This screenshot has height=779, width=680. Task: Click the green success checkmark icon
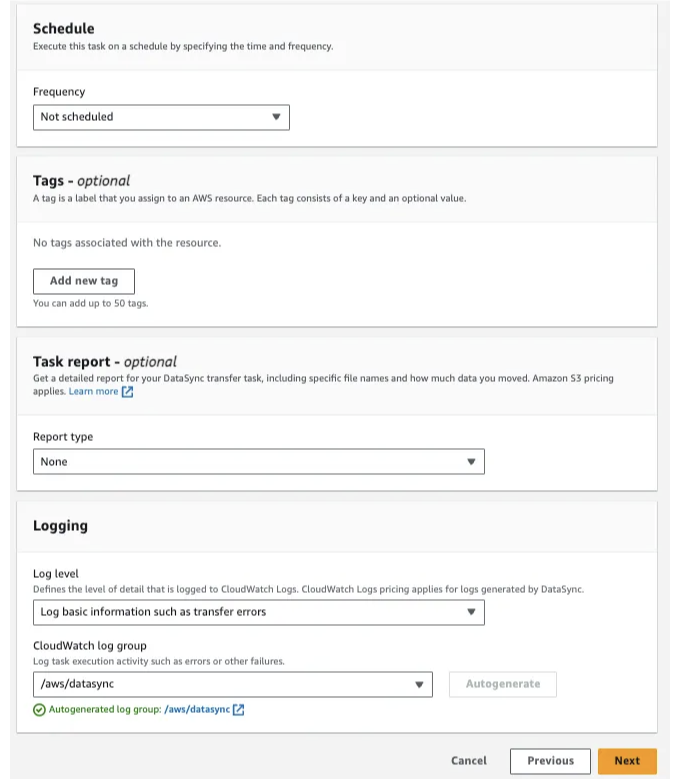coord(39,710)
